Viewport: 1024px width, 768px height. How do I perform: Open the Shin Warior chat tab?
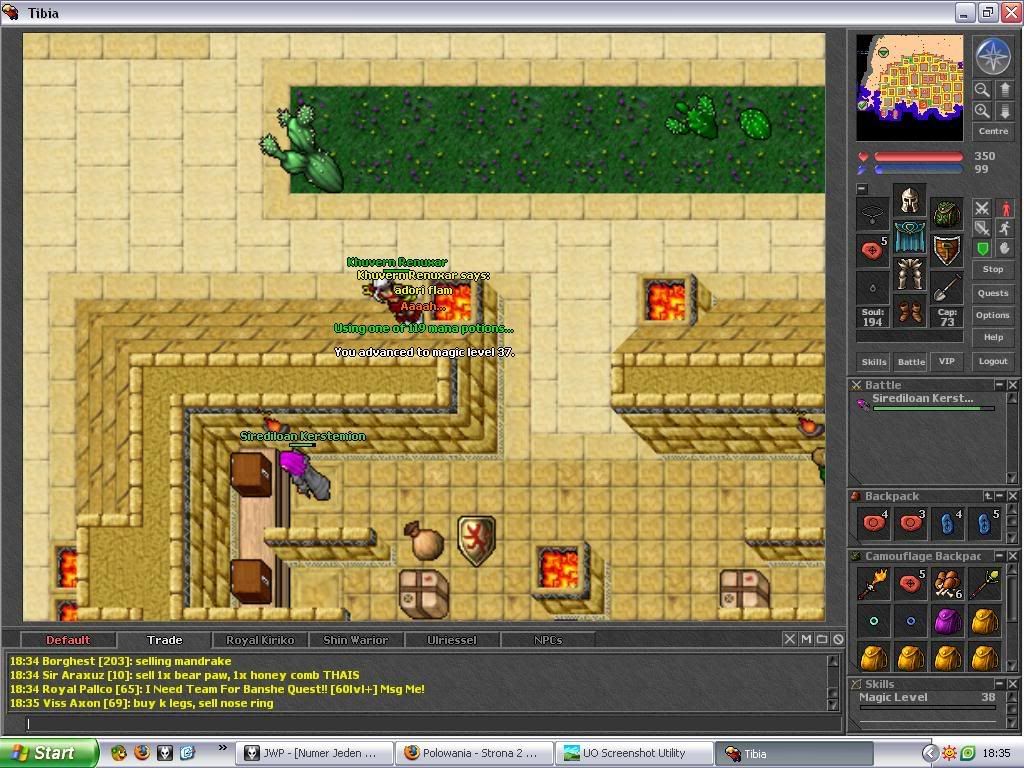[356, 640]
